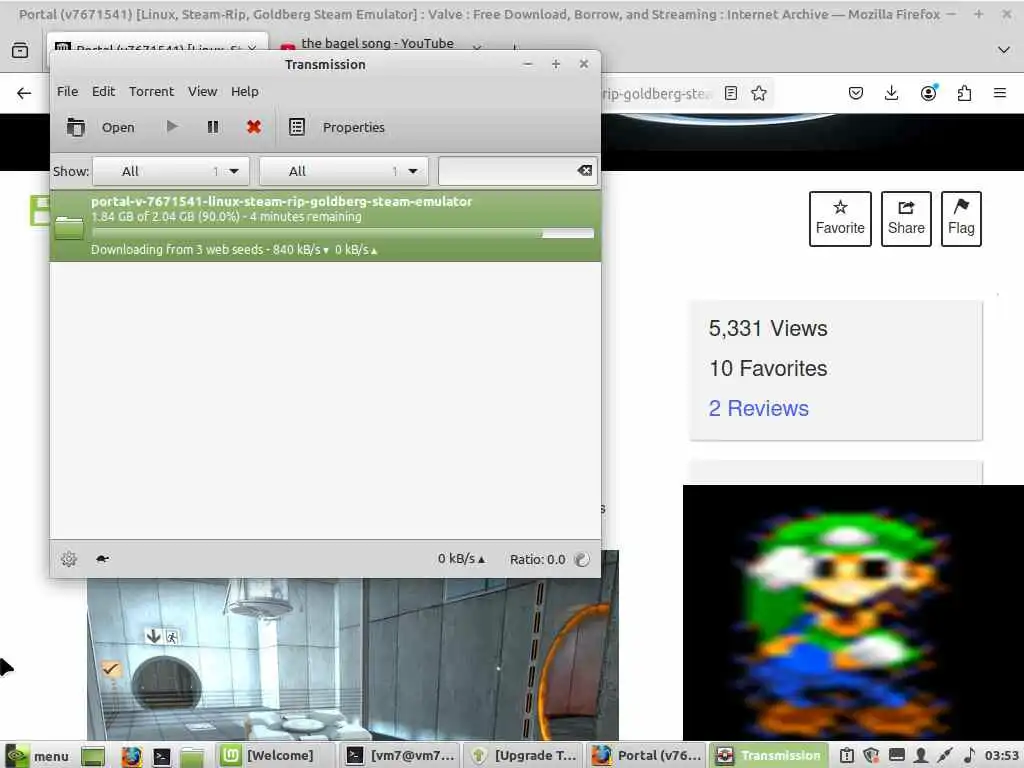Open a torrent with the Open icon
The width and height of the screenshot is (1024, 768).
(75, 127)
